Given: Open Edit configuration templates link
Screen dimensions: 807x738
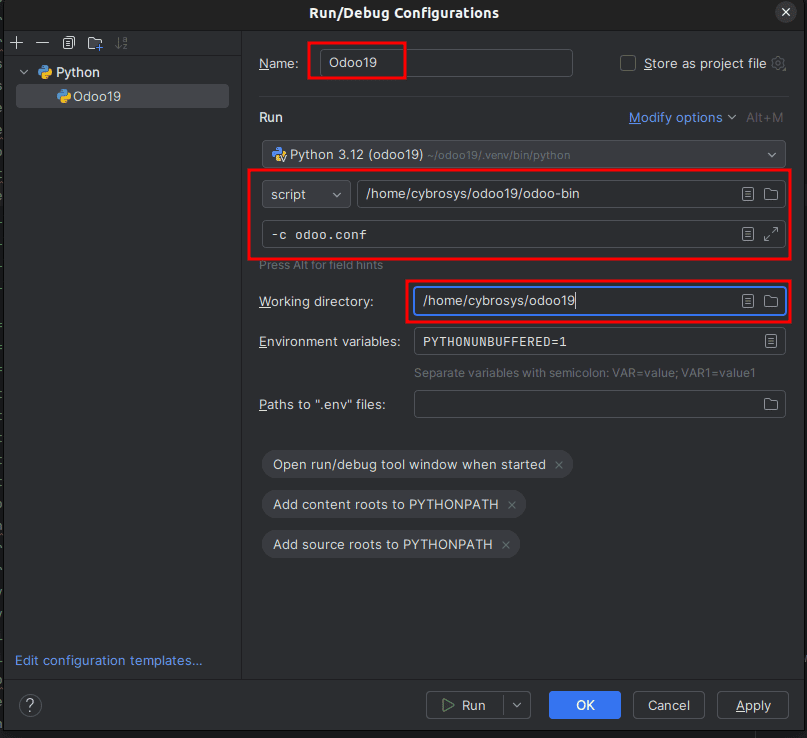Looking at the screenshot, I should (x=109, y=660).
